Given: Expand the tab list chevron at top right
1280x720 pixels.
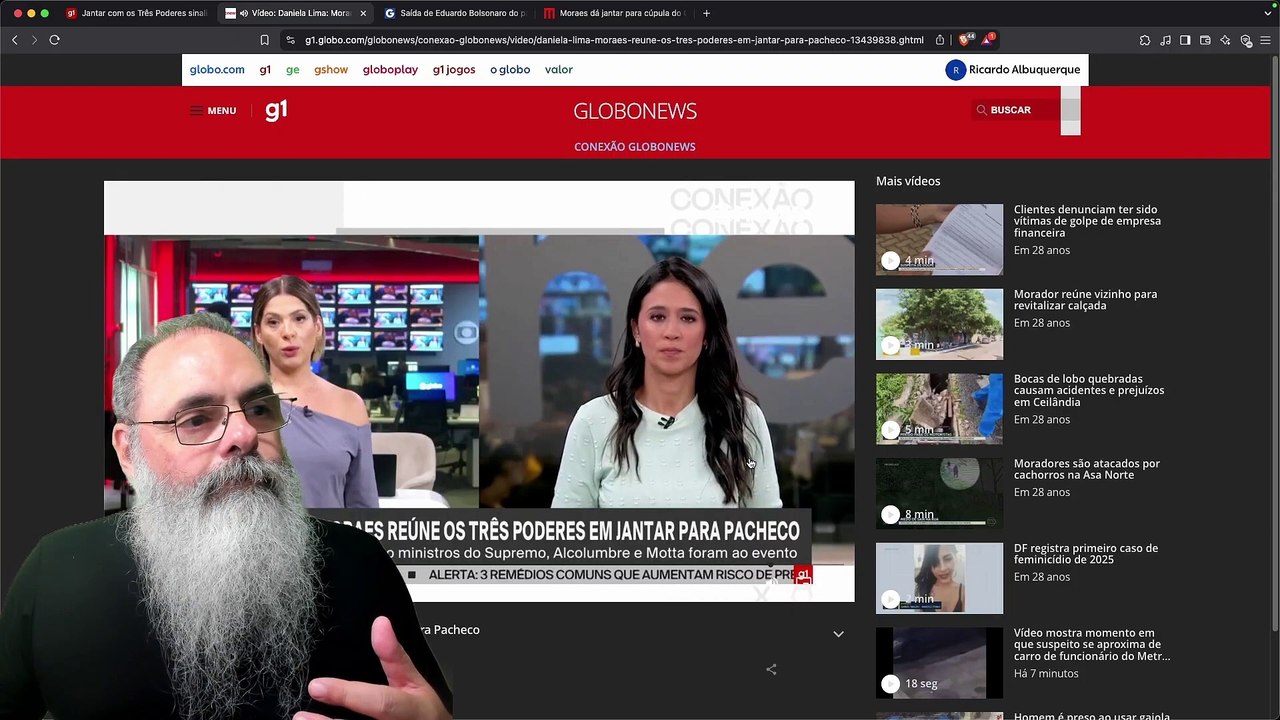Looking at the screenshot, I should point(1268,13).
